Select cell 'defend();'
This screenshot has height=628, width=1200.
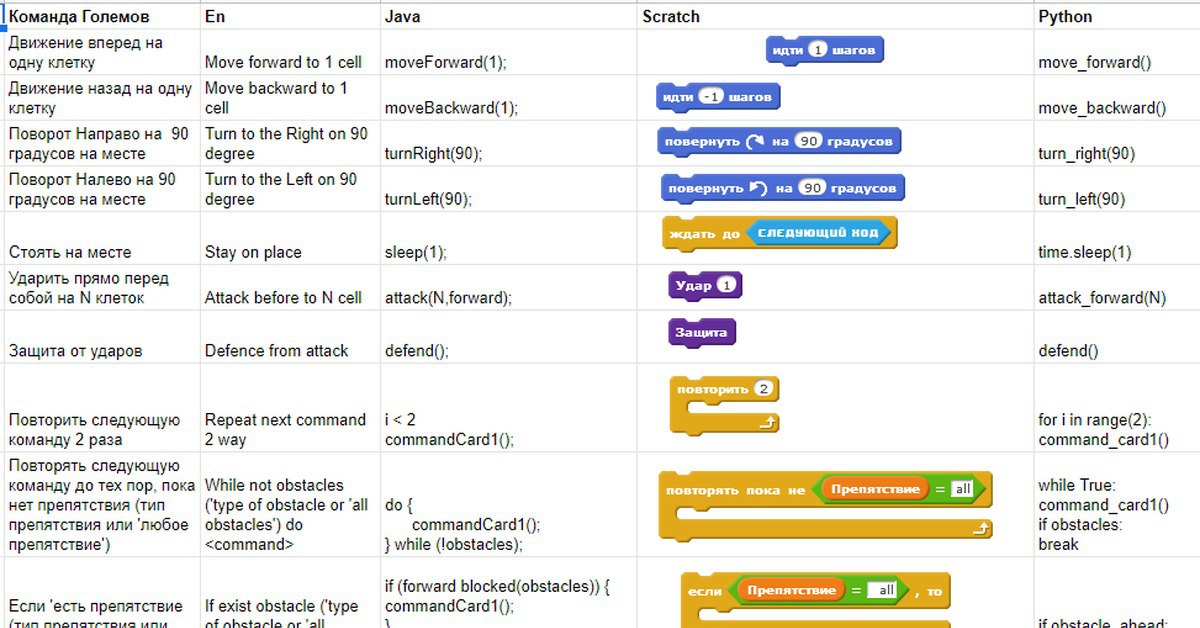[508, 337]
